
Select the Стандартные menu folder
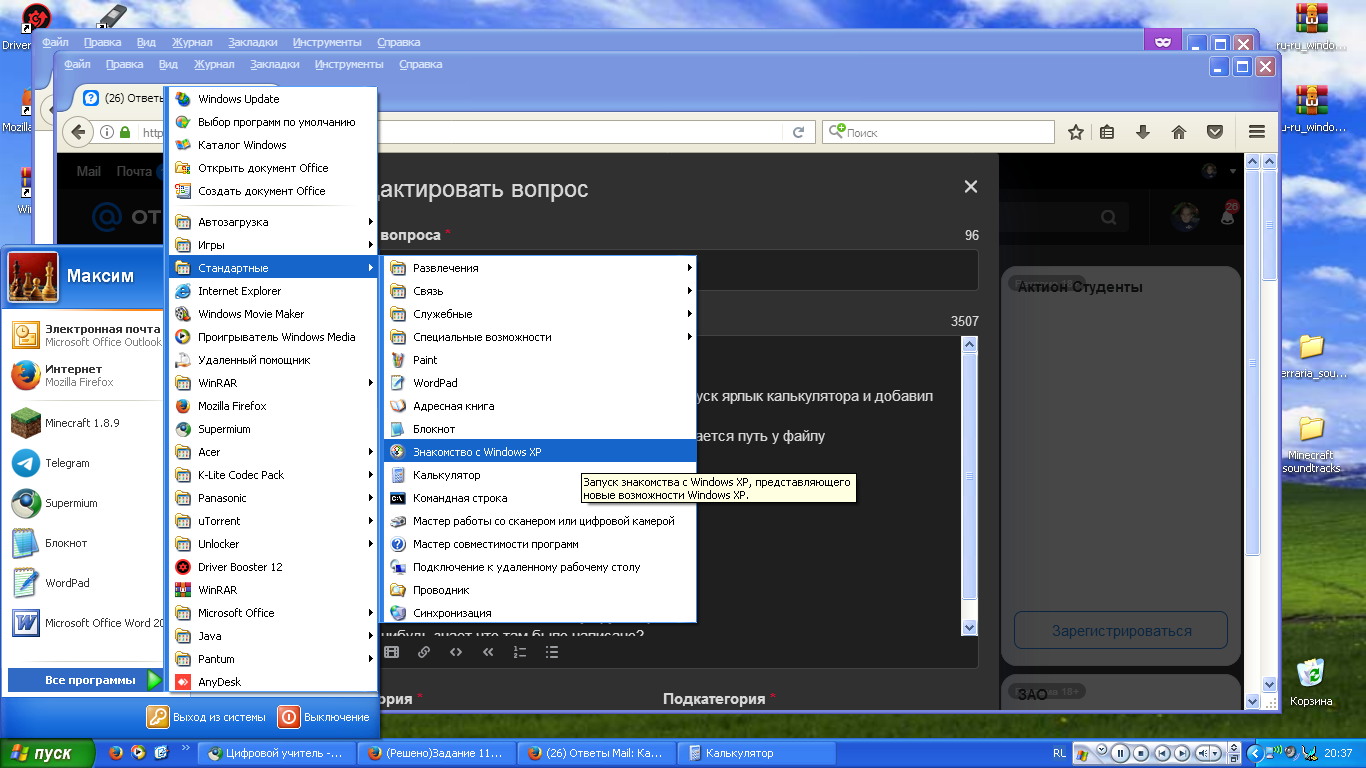point(274,268)
